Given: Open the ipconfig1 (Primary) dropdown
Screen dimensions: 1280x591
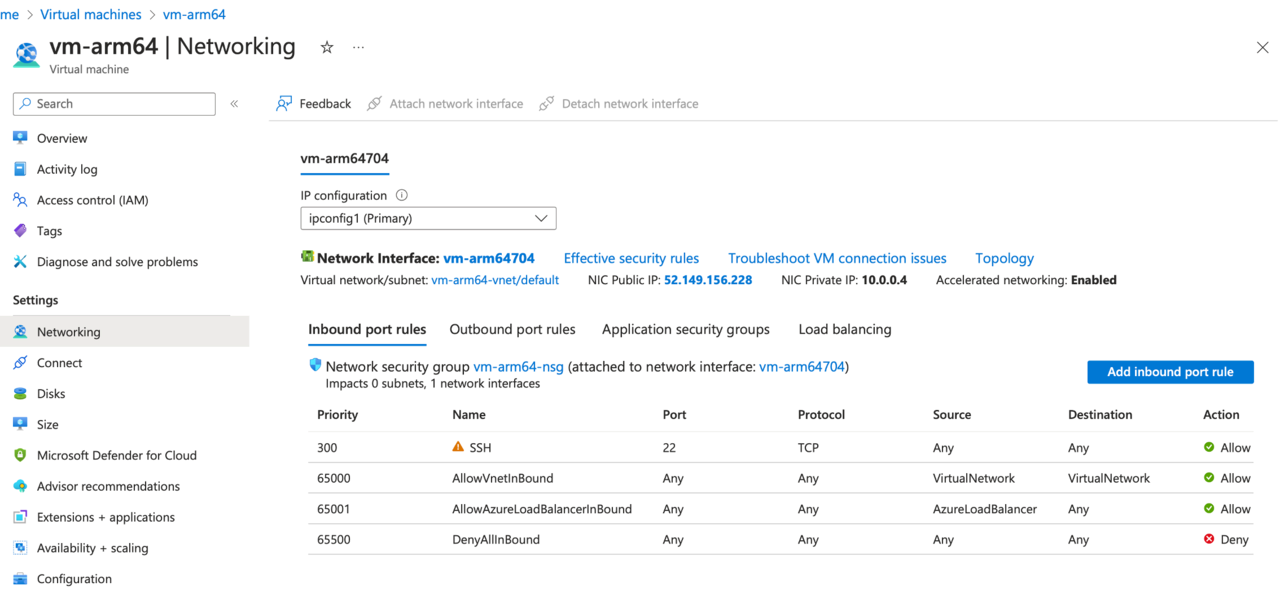Looking at the screenshot, I should point(428,218).
